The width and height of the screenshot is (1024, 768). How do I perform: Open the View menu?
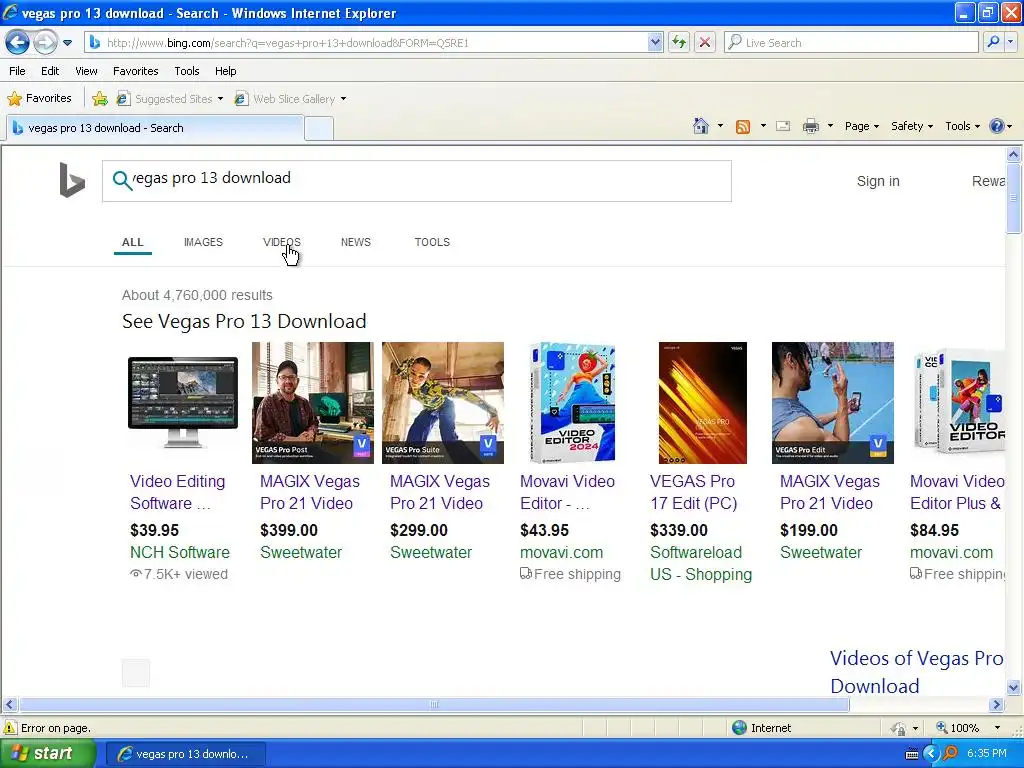[x=86, y=71]
